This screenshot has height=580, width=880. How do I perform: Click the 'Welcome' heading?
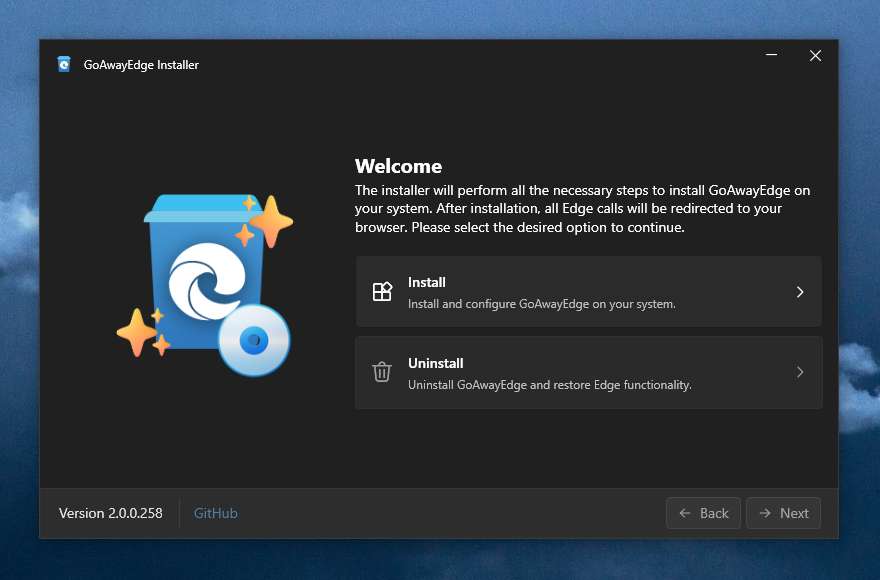click(398, 166)
